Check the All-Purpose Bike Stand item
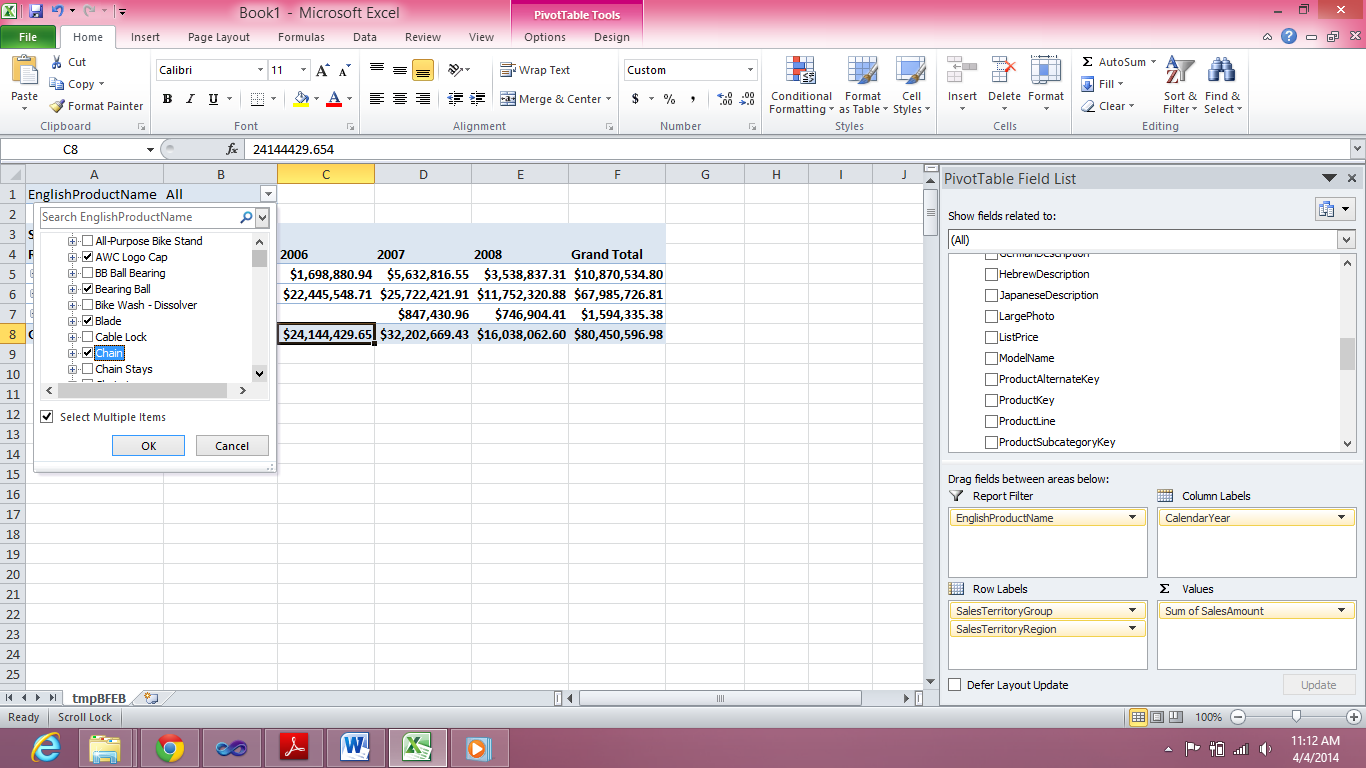The height and width of the screenshot is (768, 1366). [88, 241]
